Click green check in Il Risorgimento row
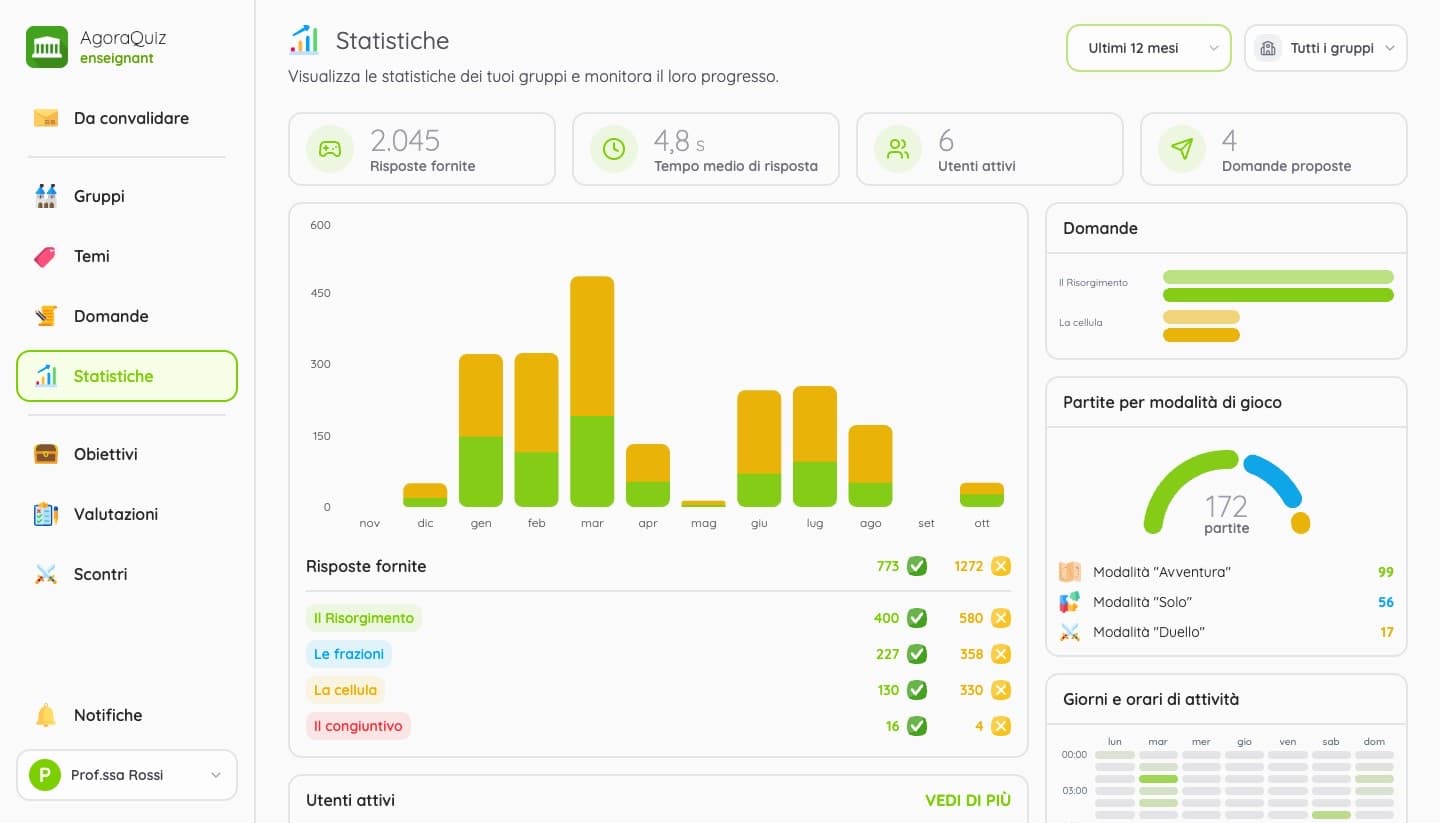 [917, 618]
